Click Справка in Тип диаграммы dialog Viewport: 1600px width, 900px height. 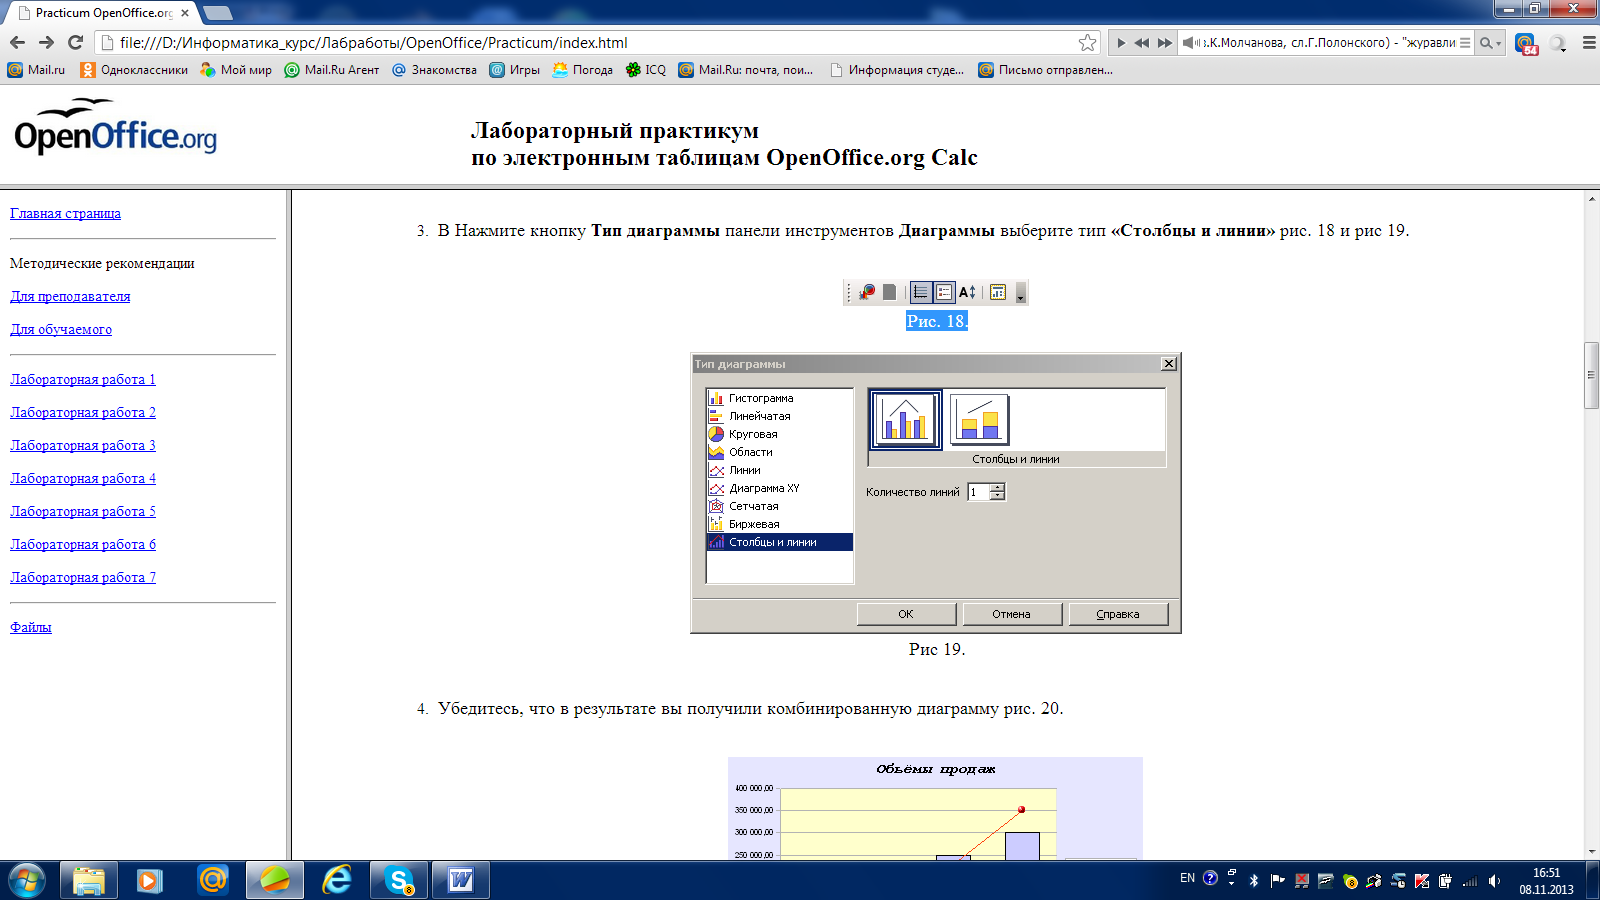[1118, 614]
